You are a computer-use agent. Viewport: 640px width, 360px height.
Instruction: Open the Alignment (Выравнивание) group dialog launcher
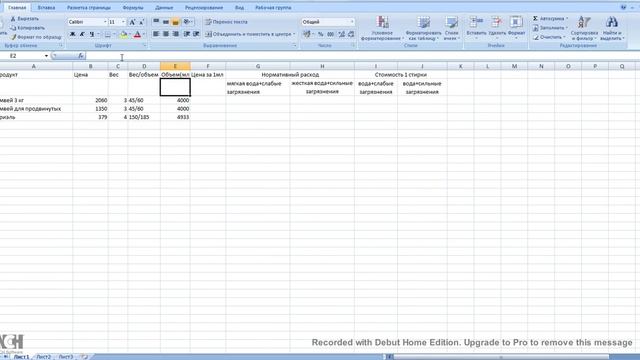[295, 46]
